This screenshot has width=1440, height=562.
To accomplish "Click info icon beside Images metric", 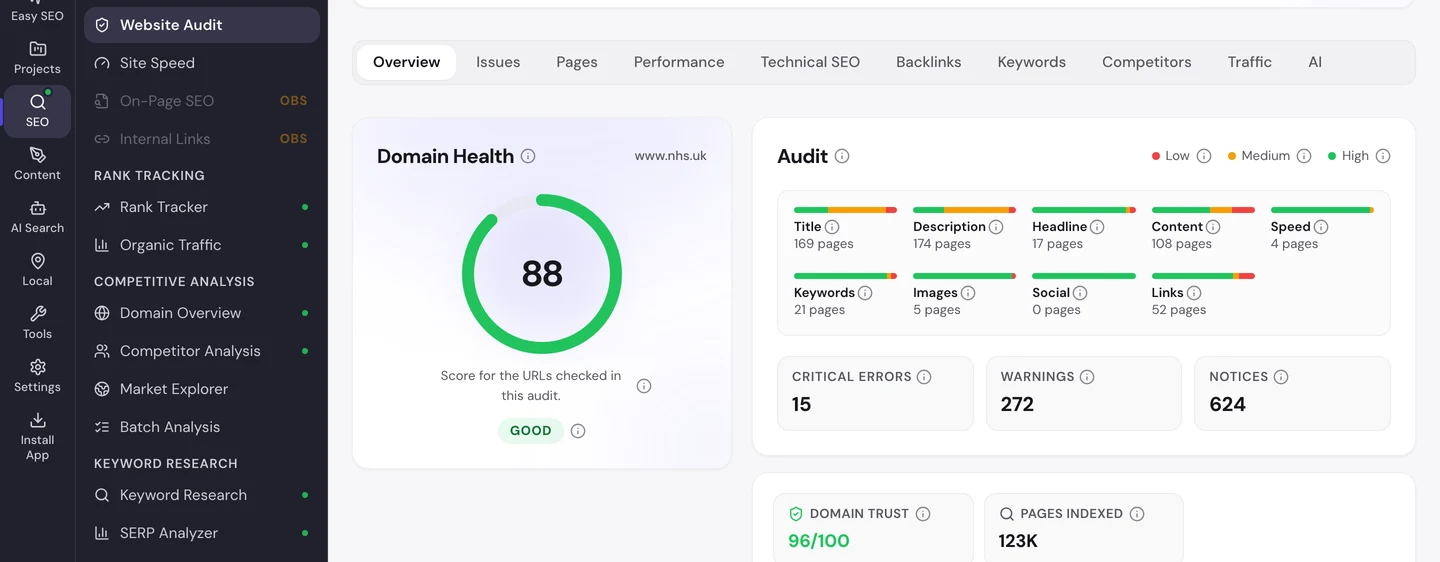I will pyautogui.click(x=968, y=293).
